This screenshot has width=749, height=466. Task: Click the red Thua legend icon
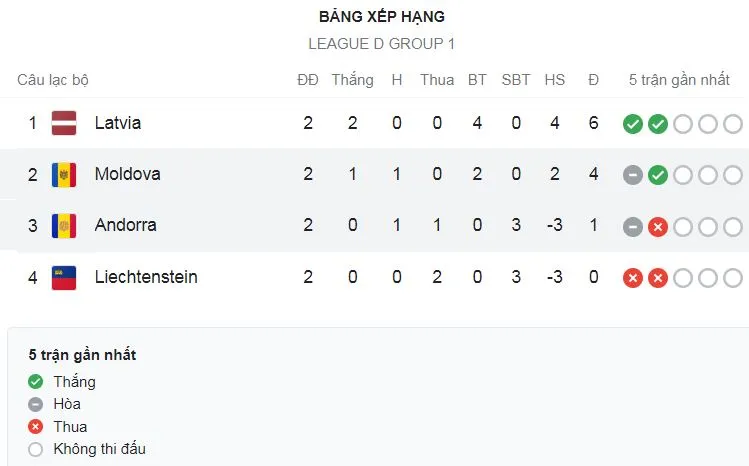click(x=36, y=427)
